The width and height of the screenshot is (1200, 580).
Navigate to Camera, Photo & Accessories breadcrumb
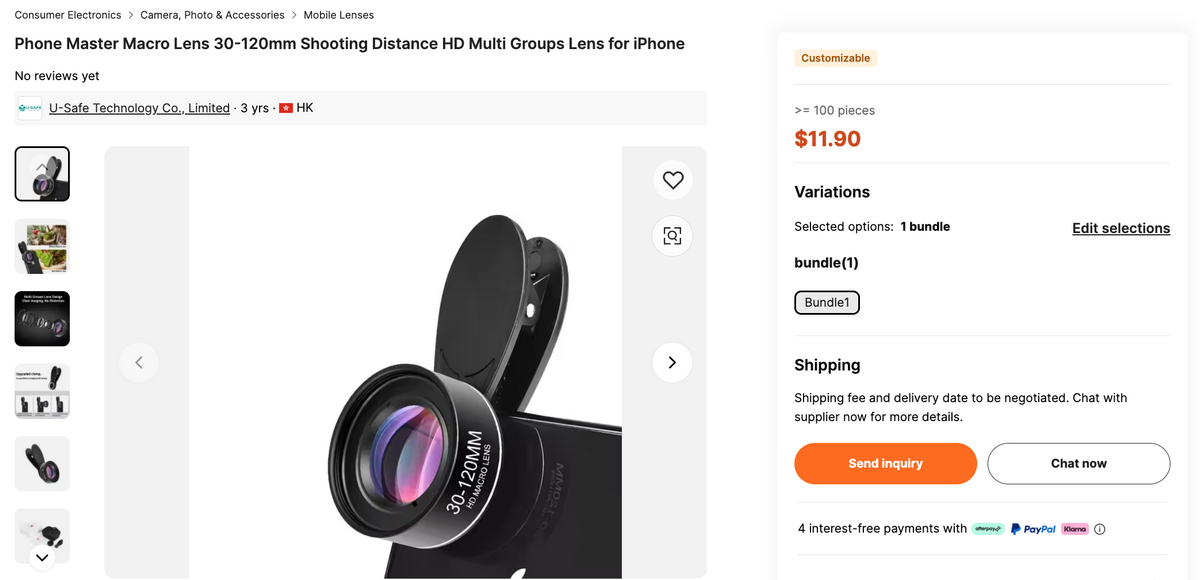211,14
